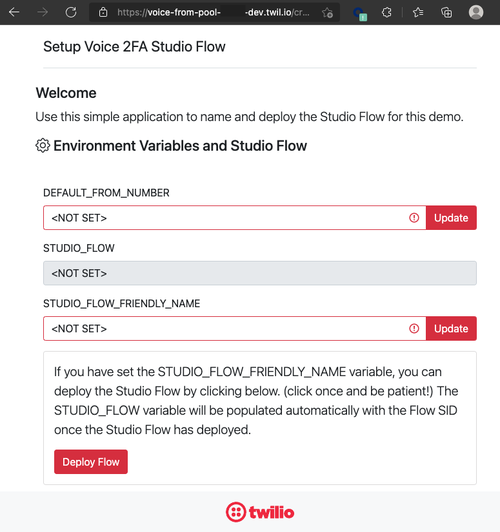Go back to the previous page
The image size is (500, 532).
[14, 13]
